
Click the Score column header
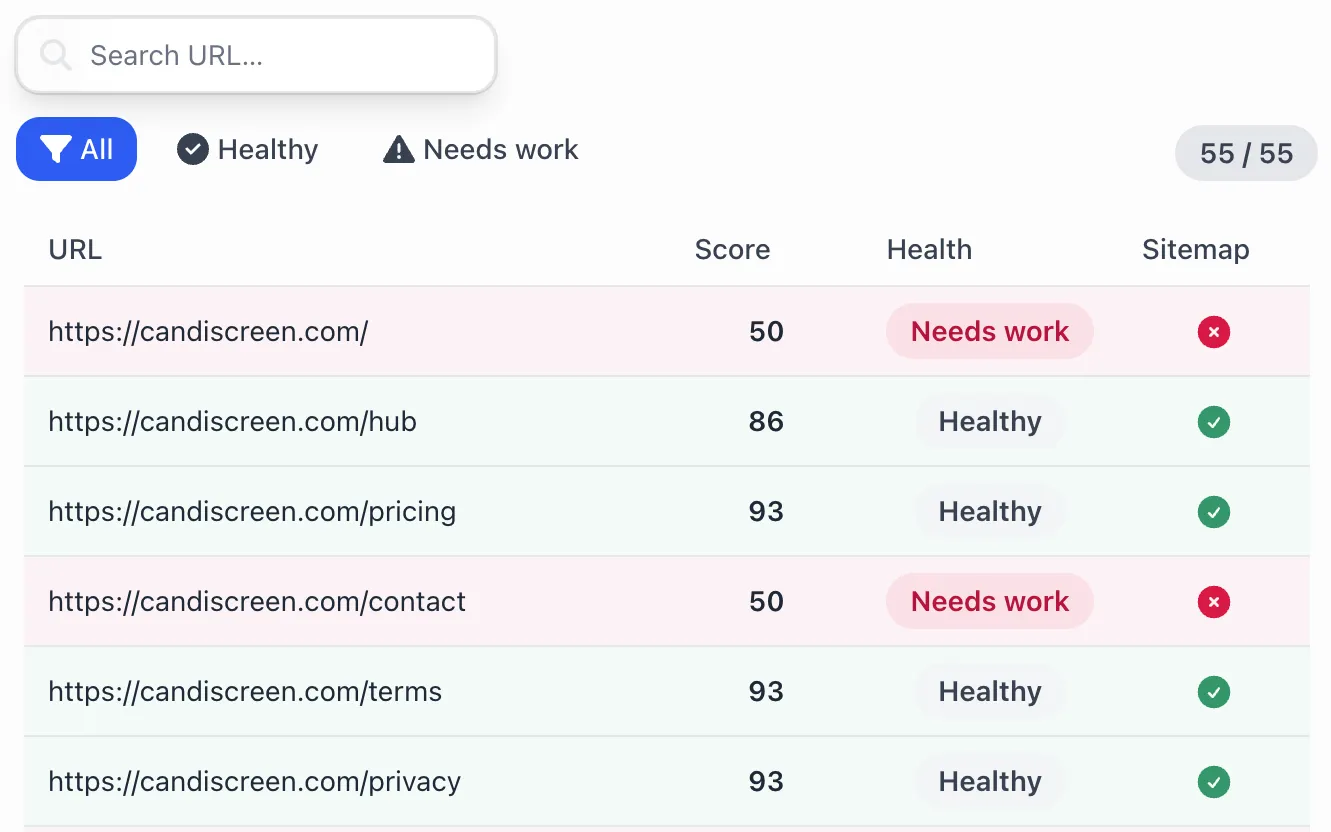(732, 249)
